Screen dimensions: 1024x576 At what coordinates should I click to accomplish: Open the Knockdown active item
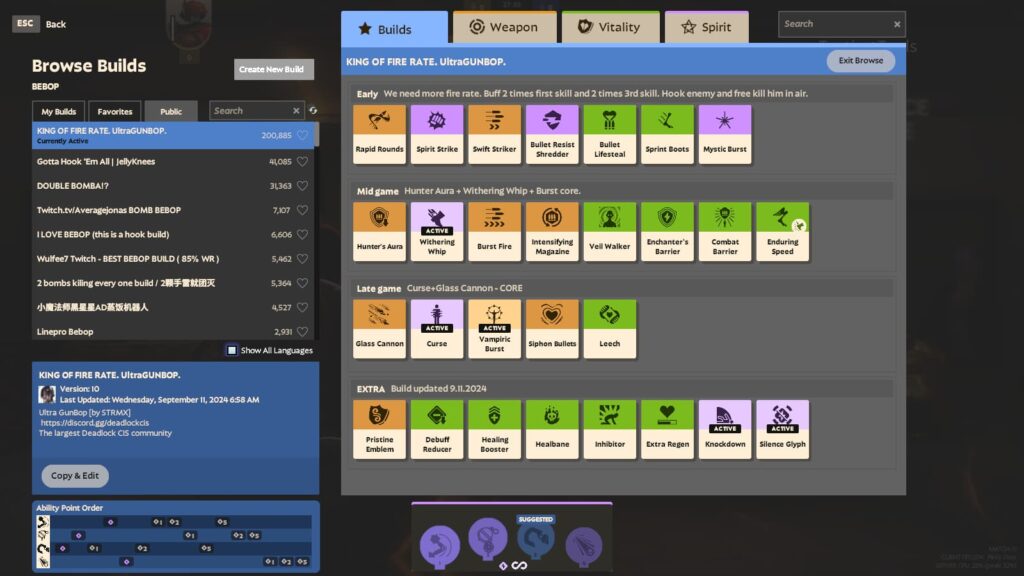point(725,428)
